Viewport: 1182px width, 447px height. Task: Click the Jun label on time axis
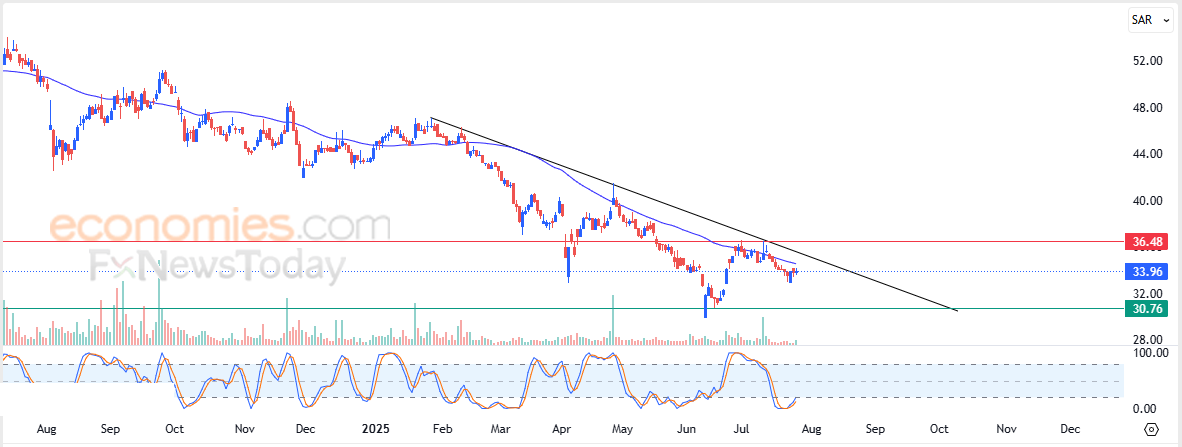click(x=686, y=429)
